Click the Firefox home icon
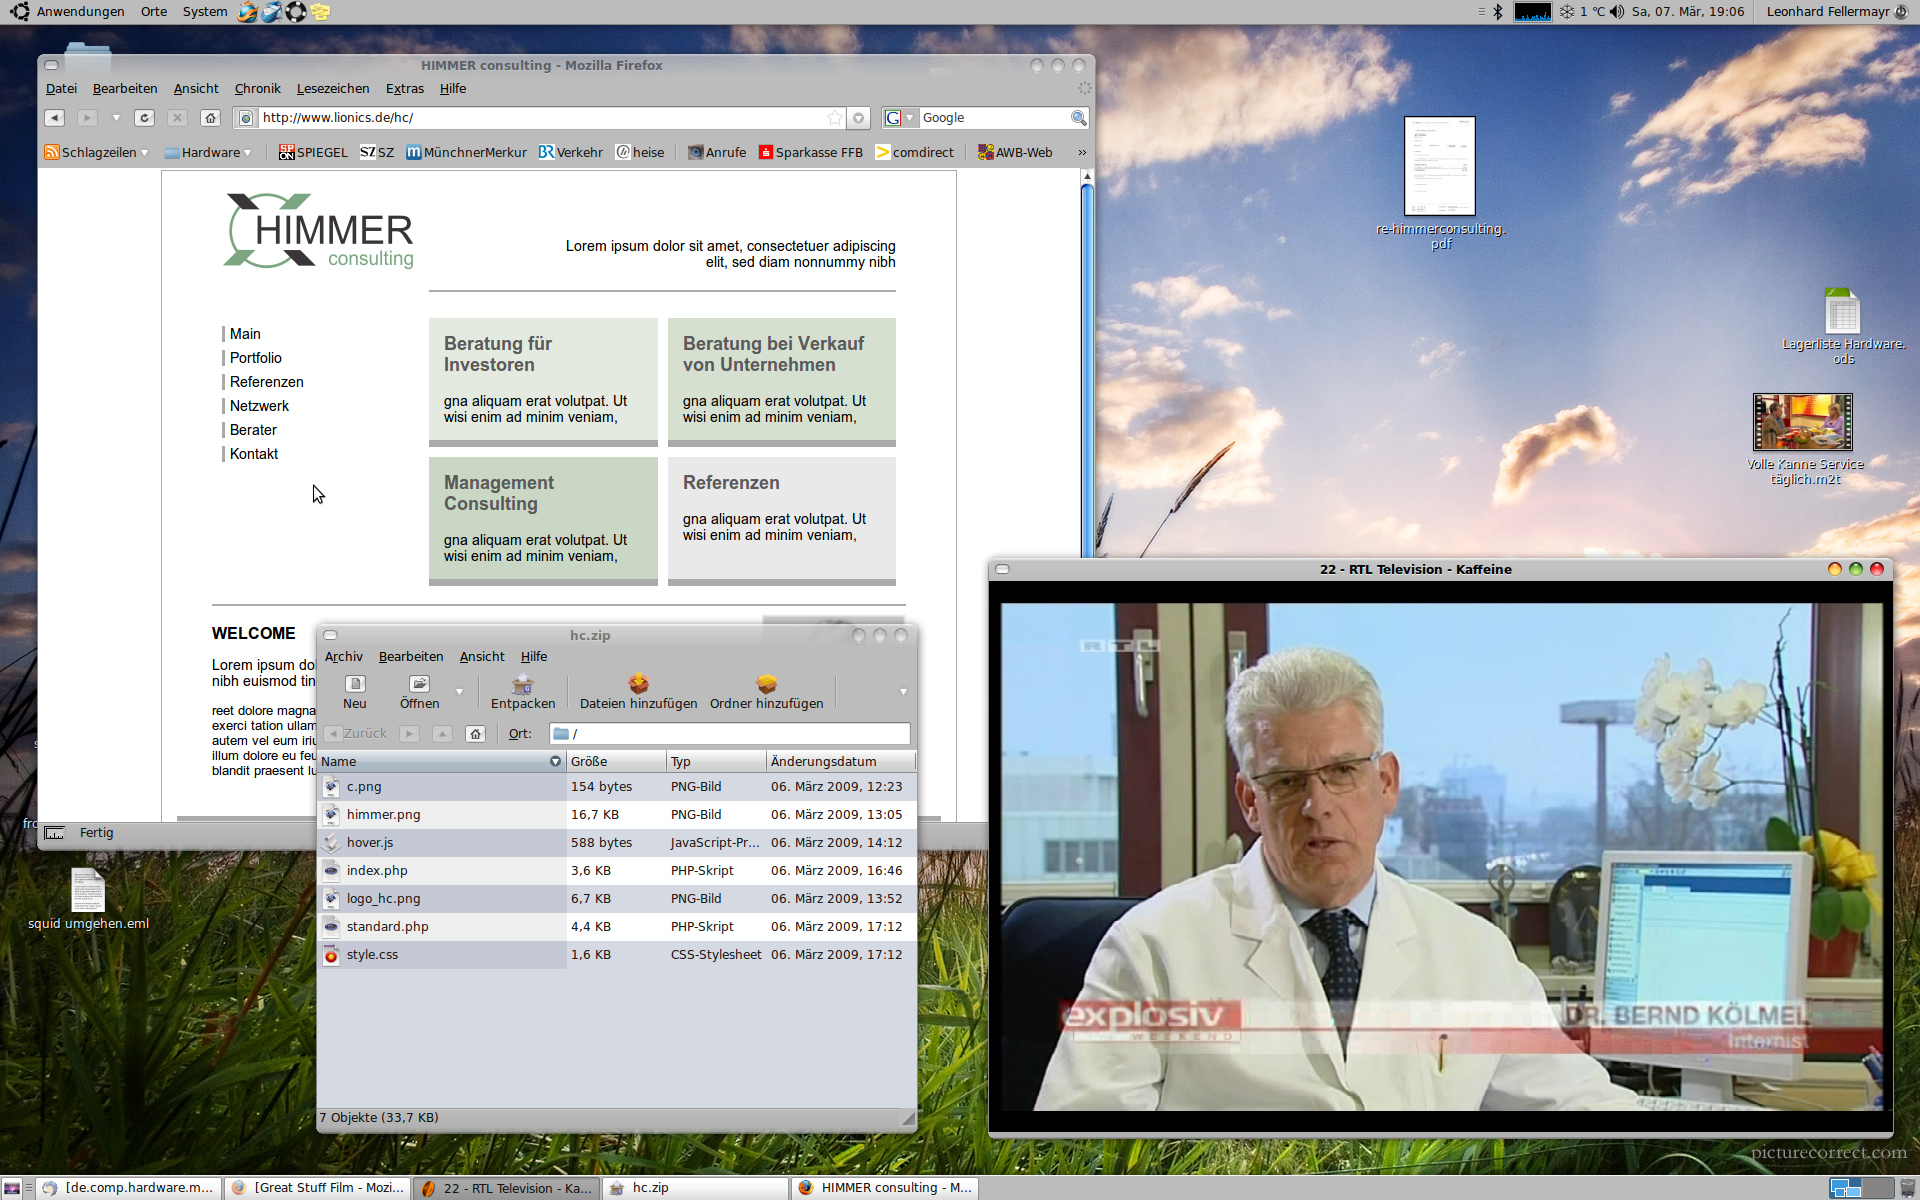The height and width of the screenshot is (1200, 1920). pos(210,118)
